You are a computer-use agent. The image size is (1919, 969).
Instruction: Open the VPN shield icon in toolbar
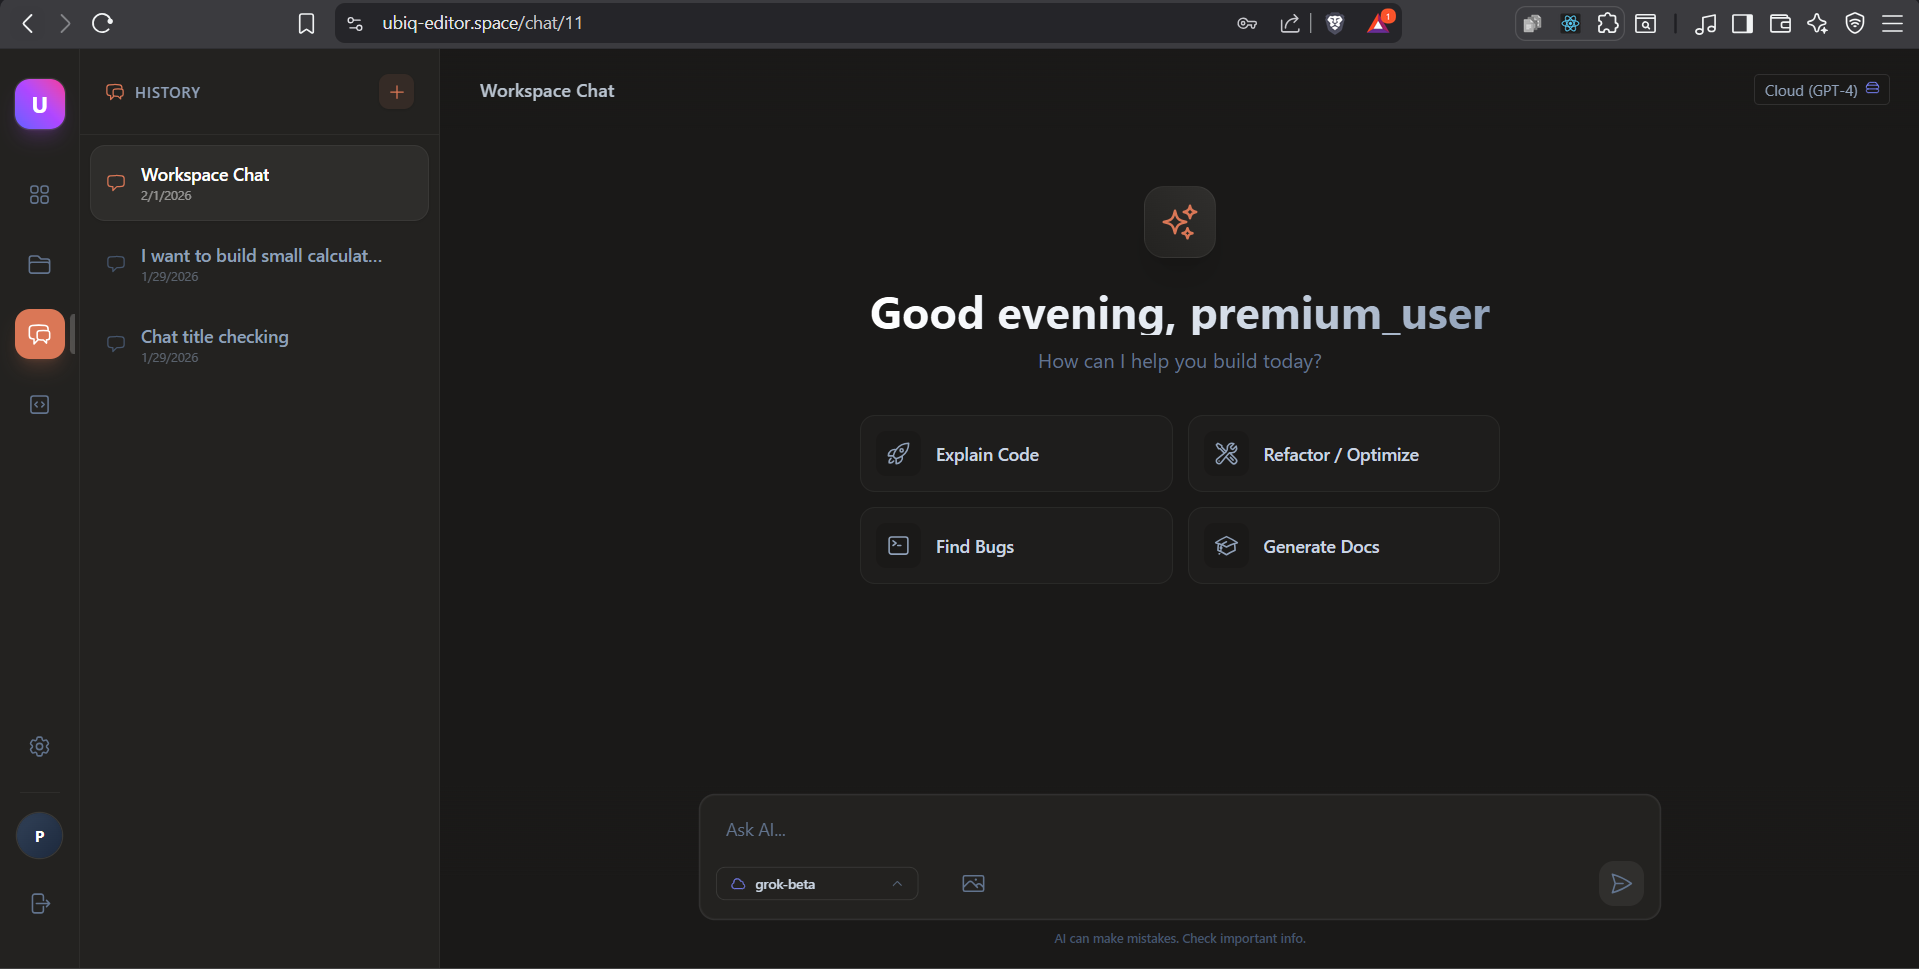click(x=1855, y=23)
